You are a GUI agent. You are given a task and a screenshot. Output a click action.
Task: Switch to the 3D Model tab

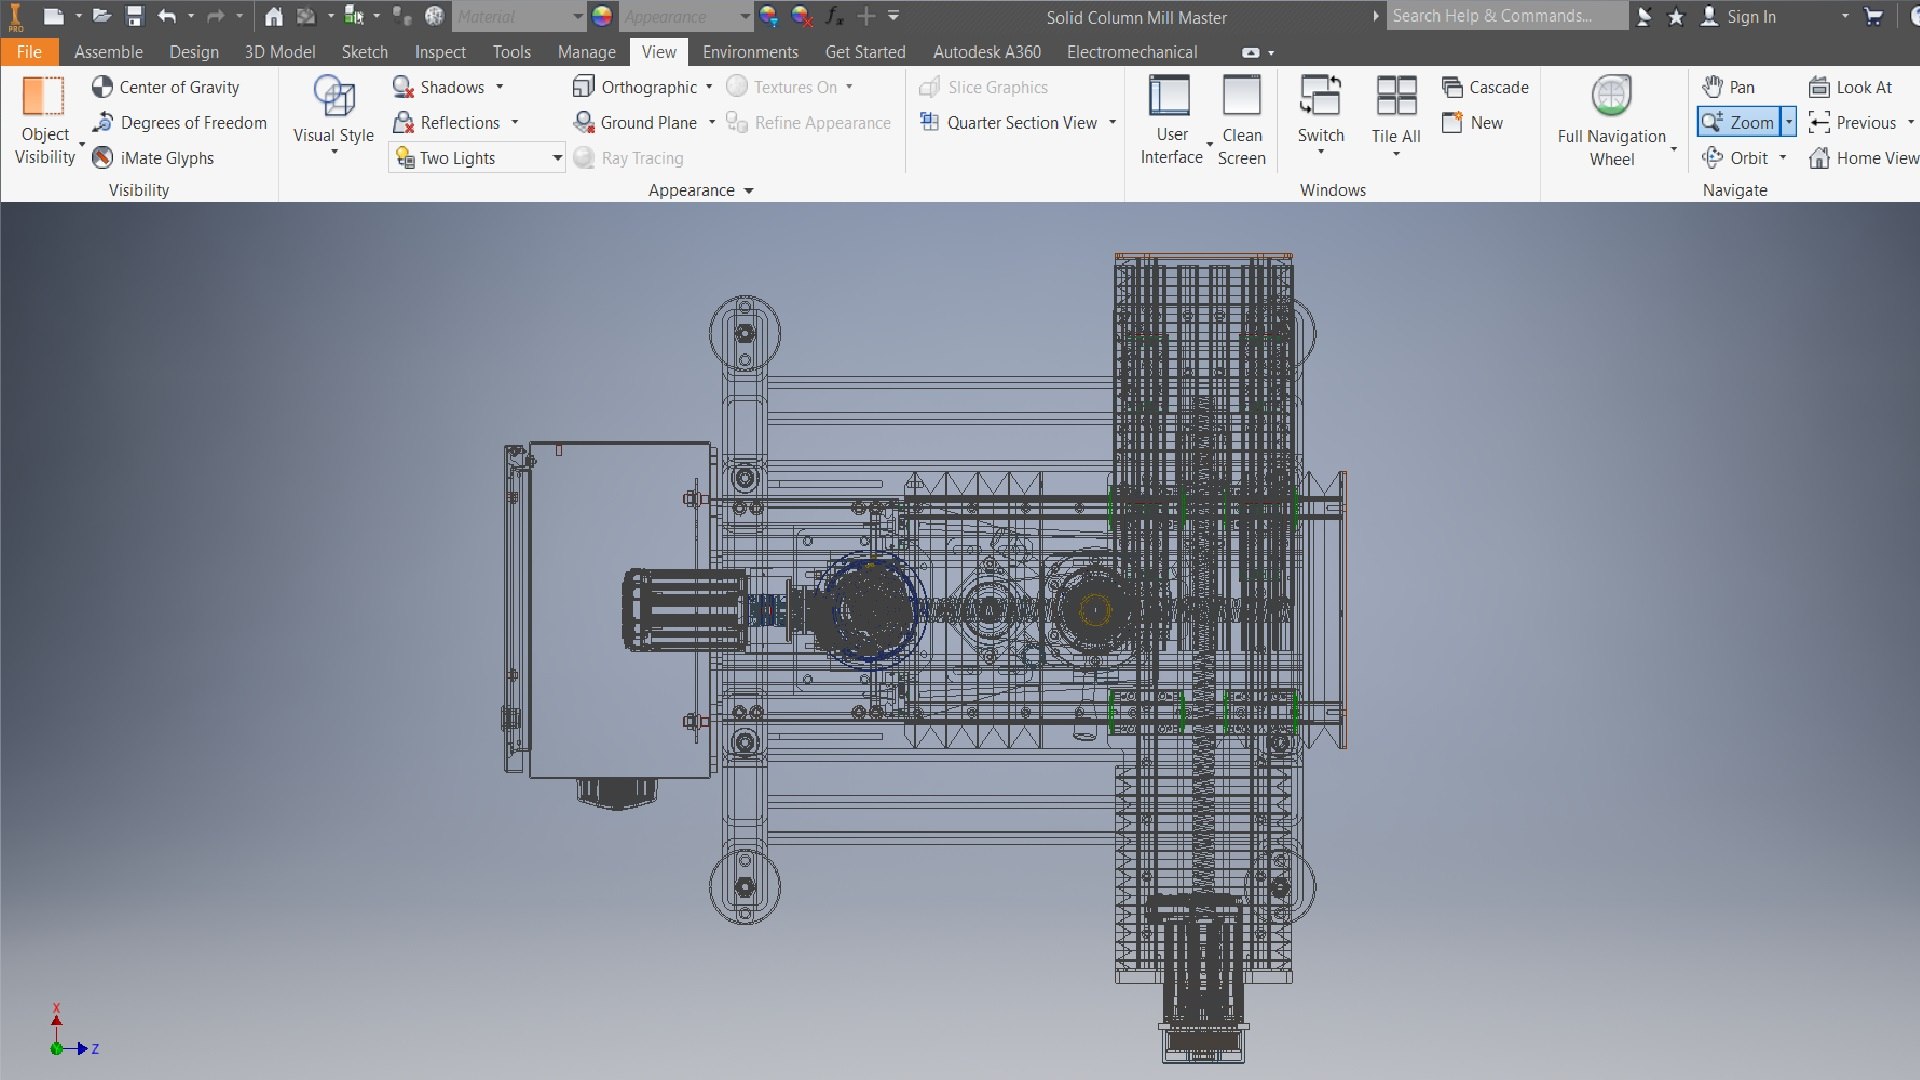(x=280, y=52)
